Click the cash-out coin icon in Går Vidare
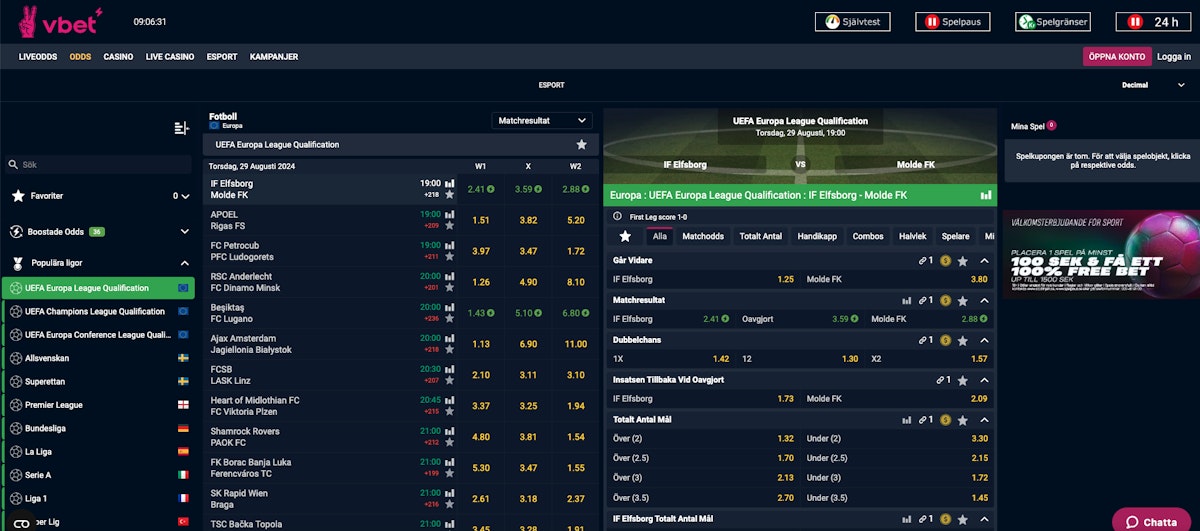 point(945,261)
